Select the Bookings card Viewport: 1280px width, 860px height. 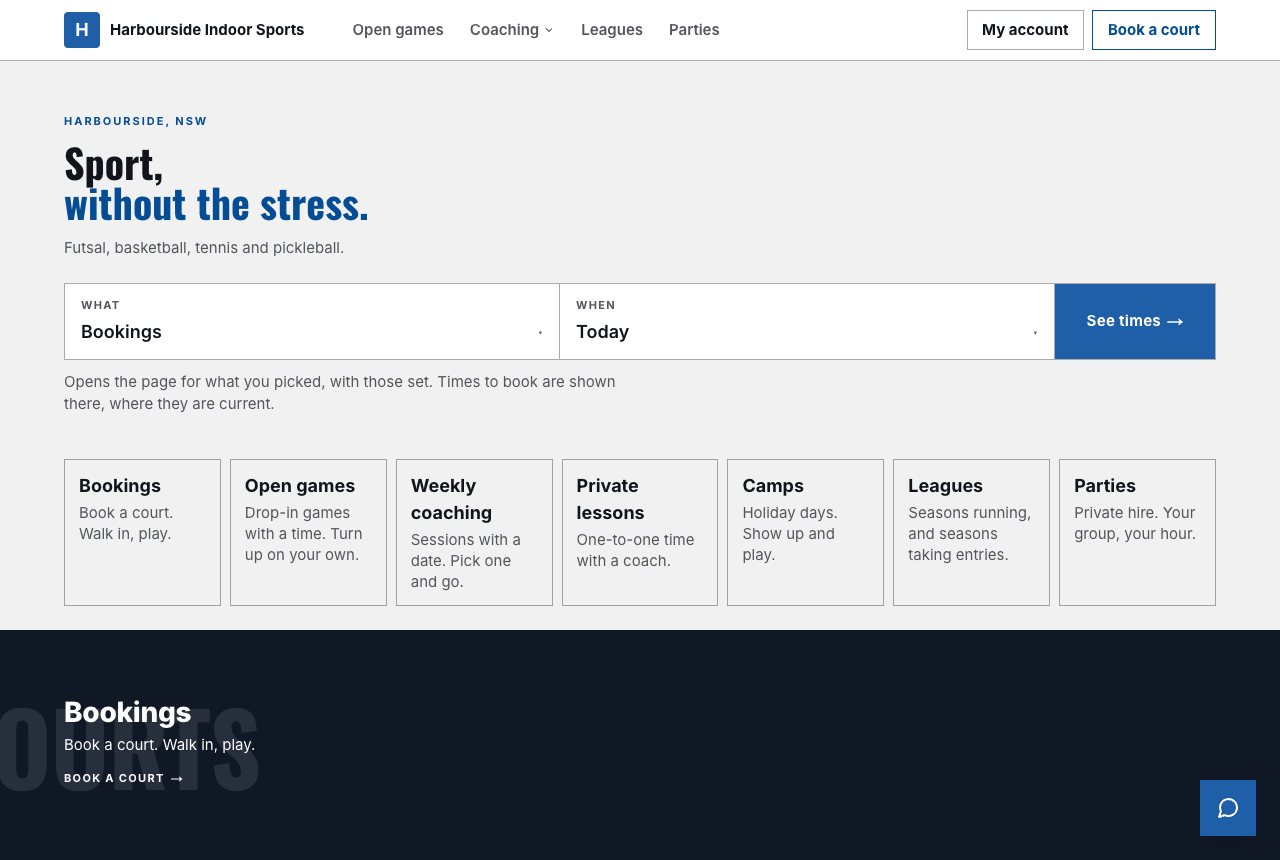coord(142,532)
